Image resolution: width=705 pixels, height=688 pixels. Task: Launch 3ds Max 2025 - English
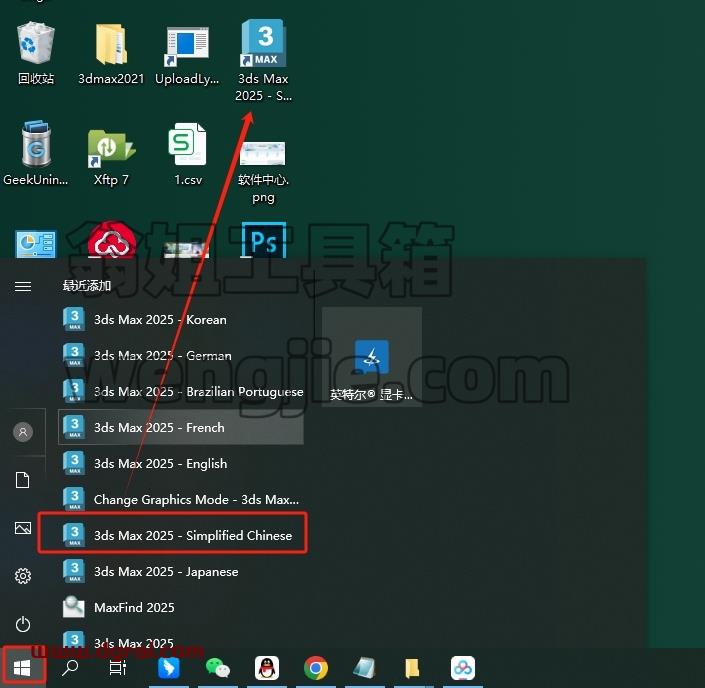click(x=181, y=463)
